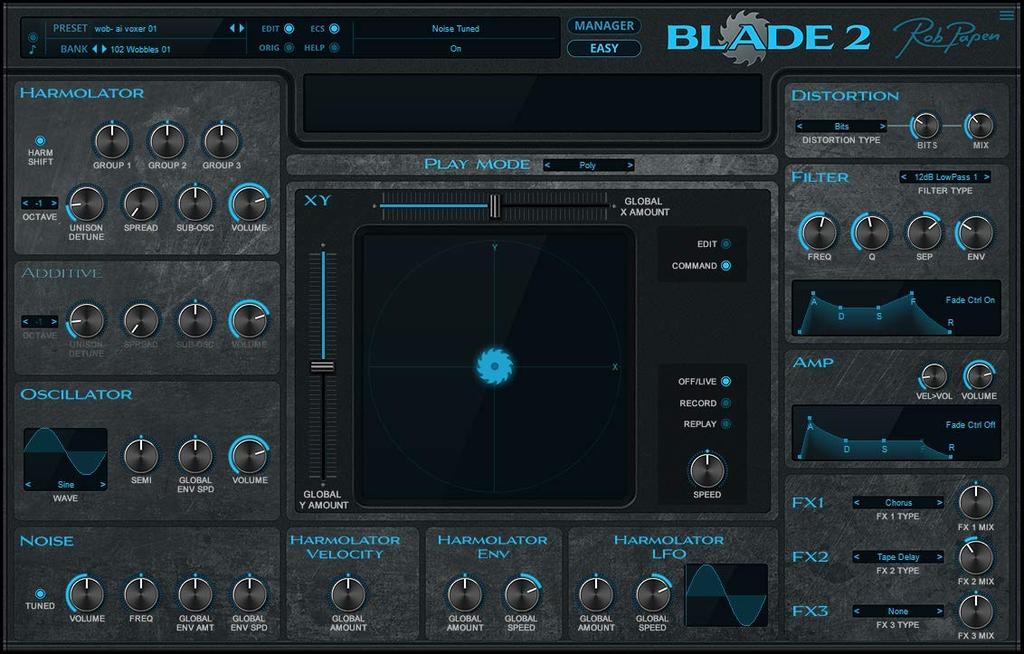Click the FX 1 Mix knob
Image resolution: width=1024 pixels, height=654 pixels.
(x=975, y=502)
